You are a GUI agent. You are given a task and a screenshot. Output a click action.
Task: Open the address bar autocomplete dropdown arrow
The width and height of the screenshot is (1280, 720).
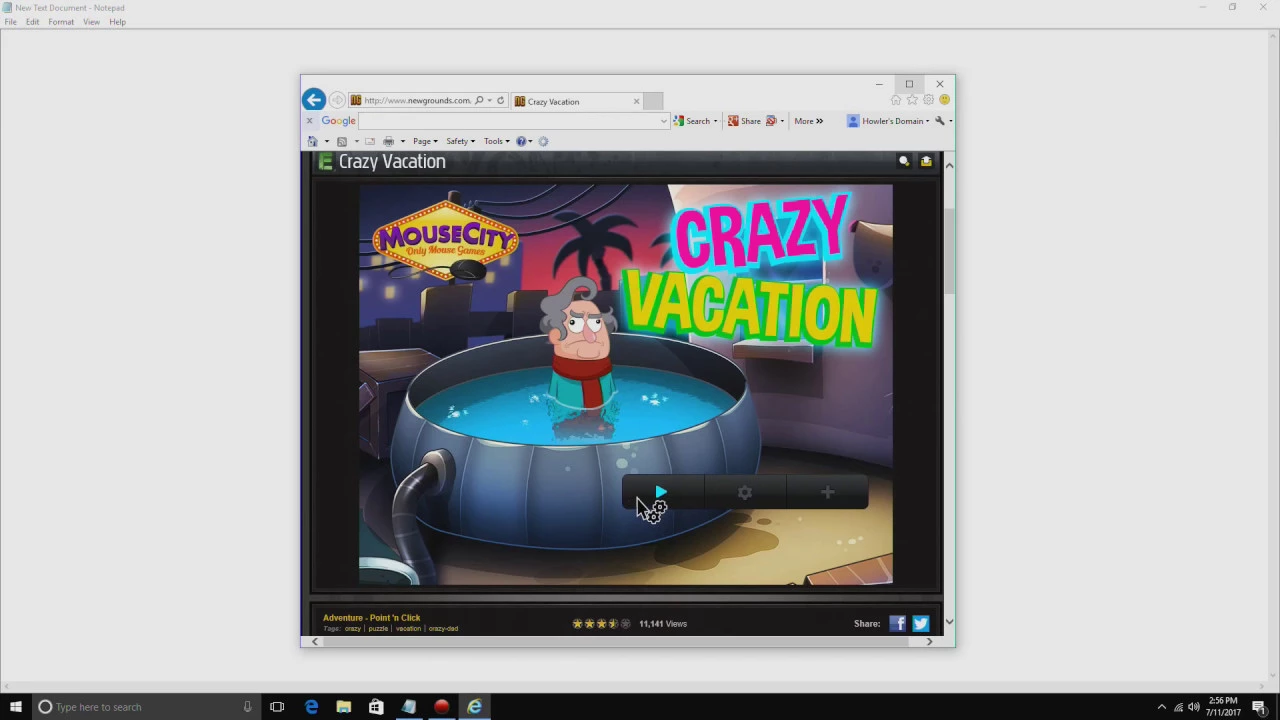(x=489, y=101)
